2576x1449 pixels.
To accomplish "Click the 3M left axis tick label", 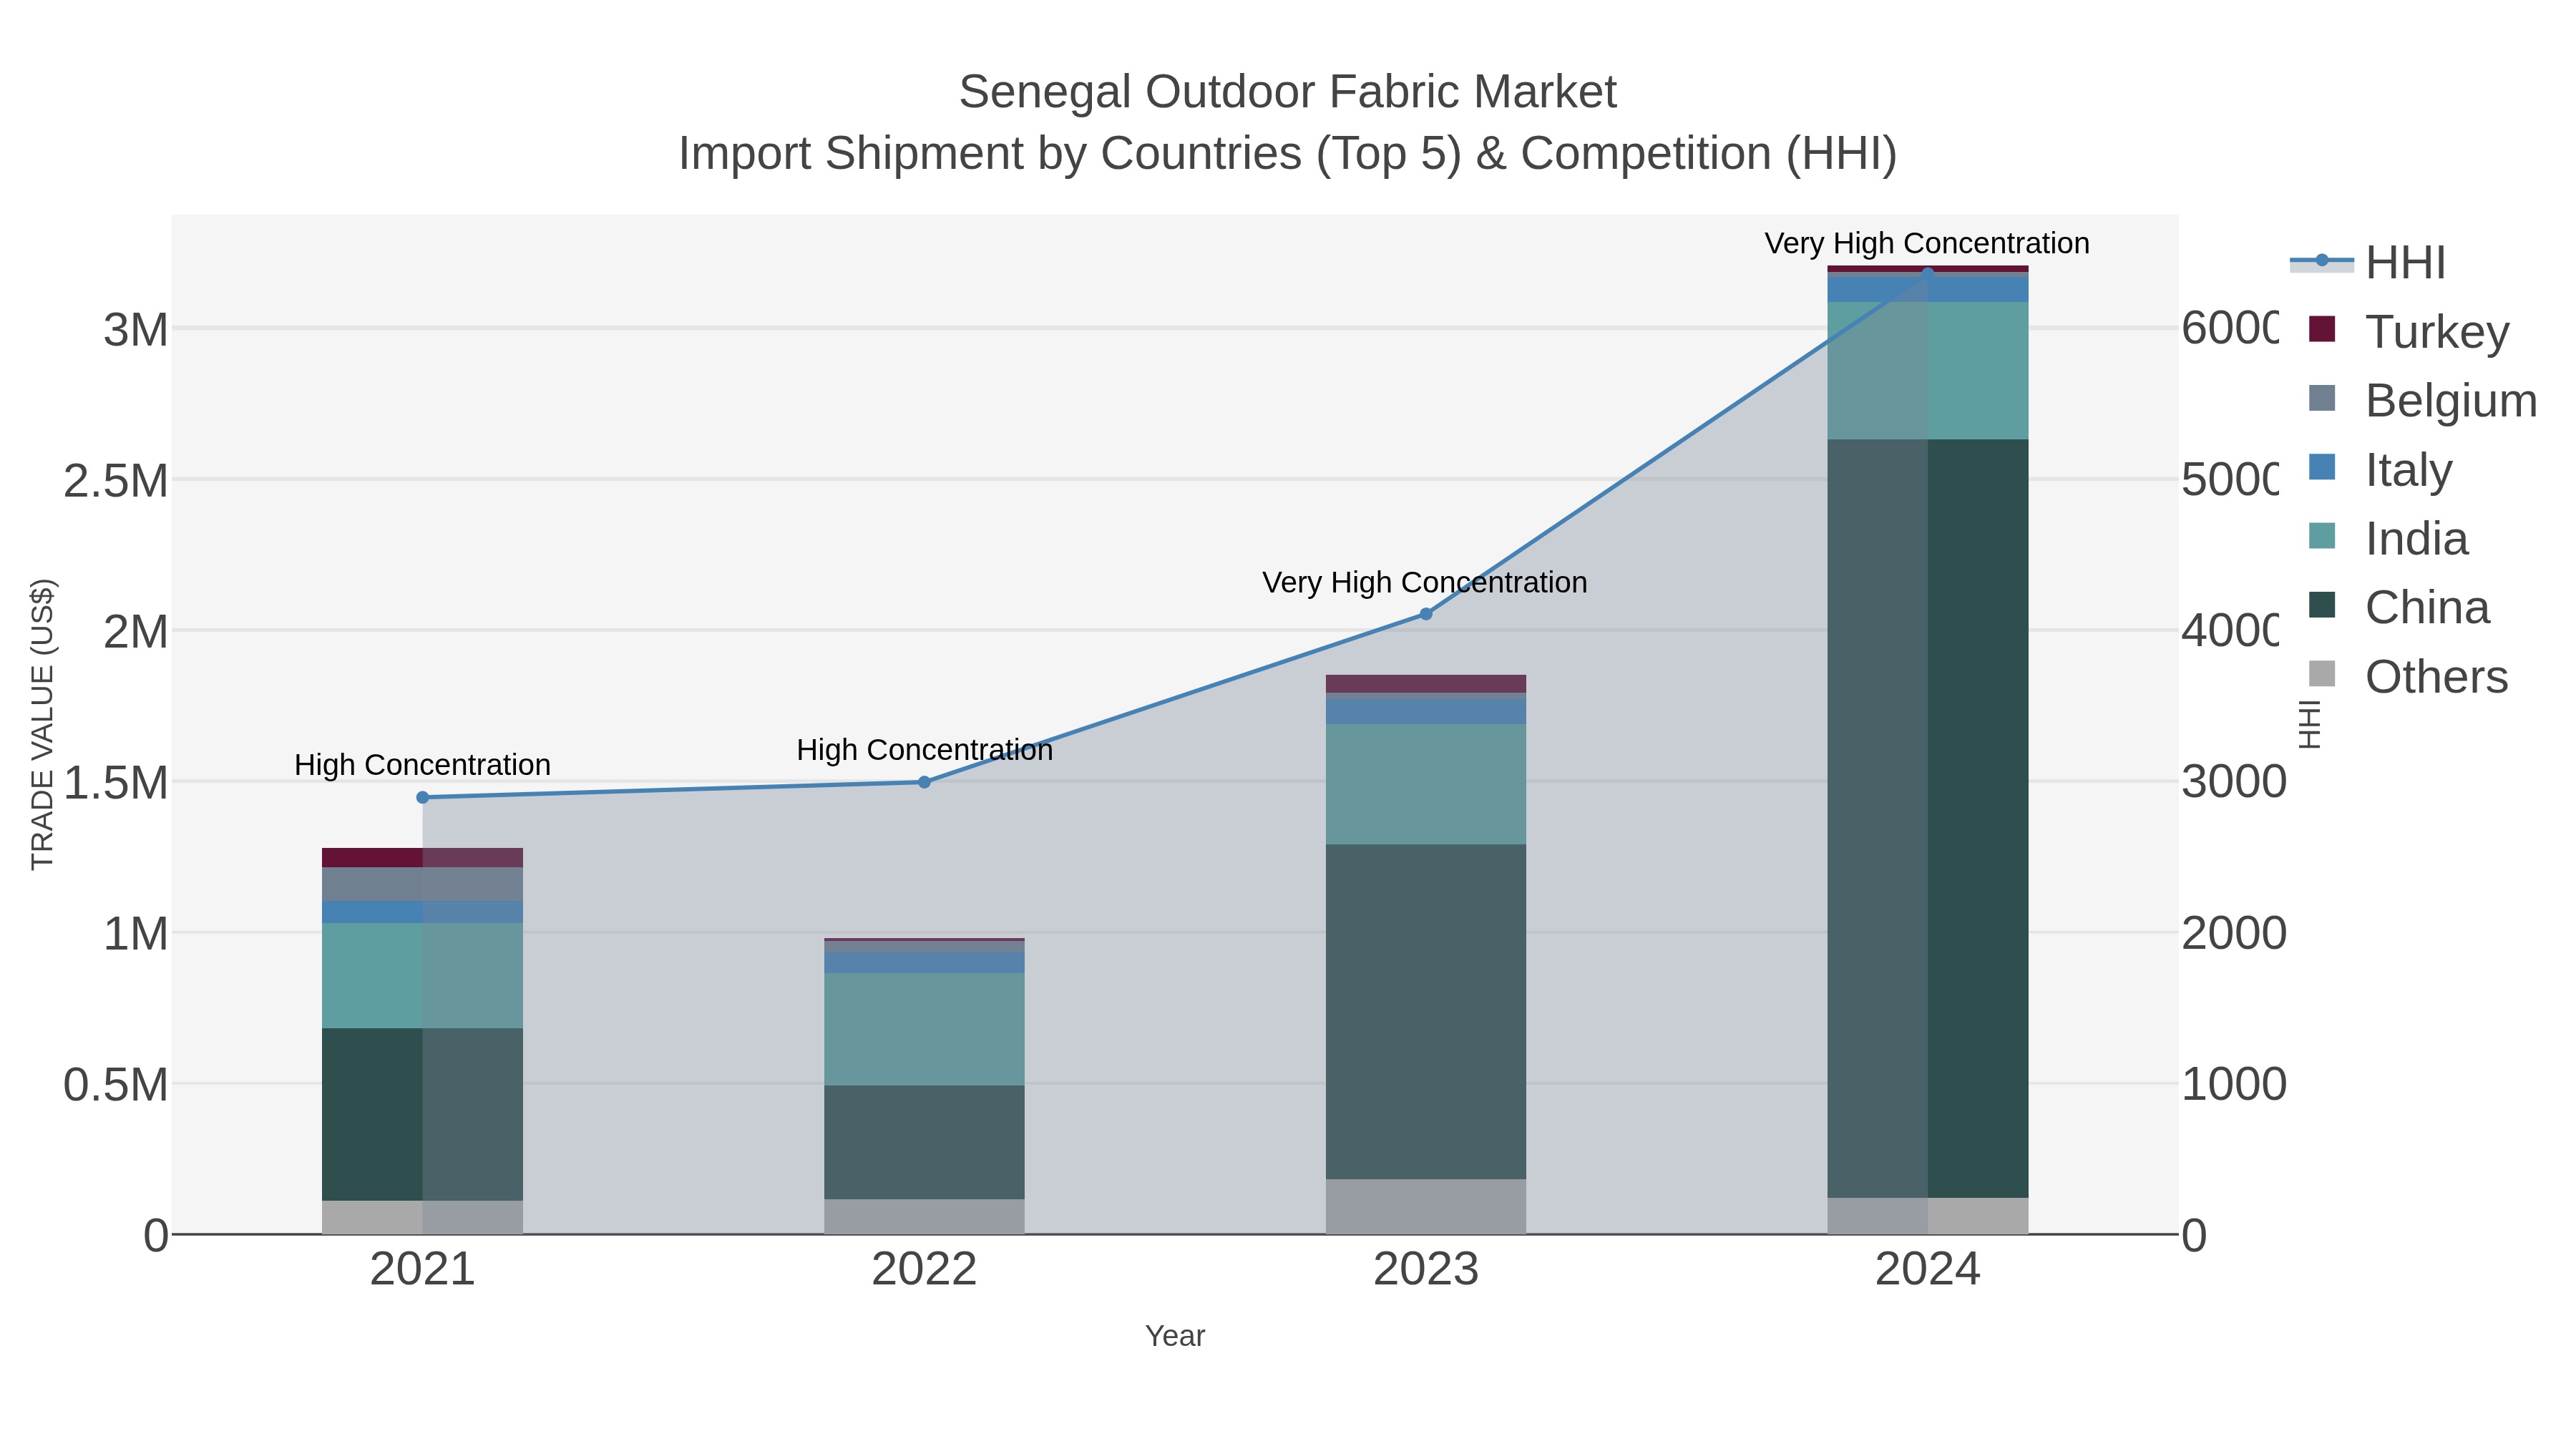I will [136, 330].
